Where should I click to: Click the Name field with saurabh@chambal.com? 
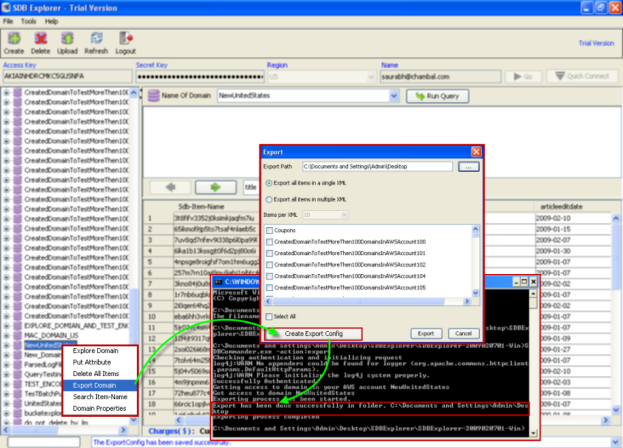coord(440,77)
